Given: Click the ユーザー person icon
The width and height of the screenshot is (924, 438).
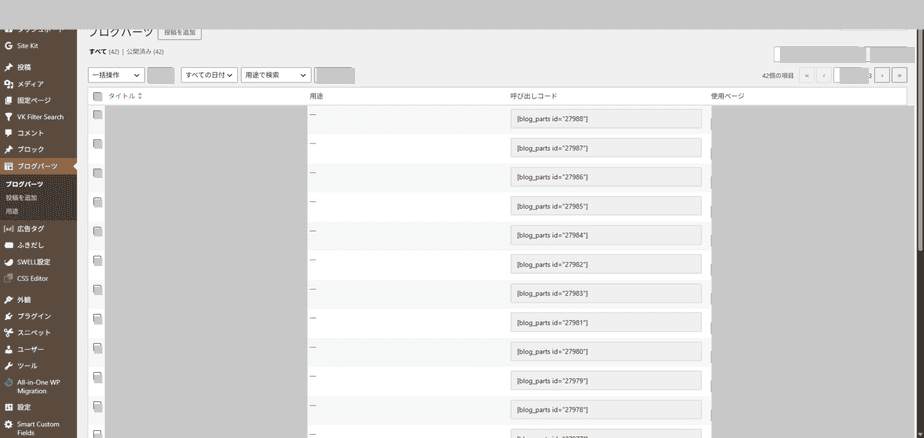Looking at the screenshot, I should 8,350.
